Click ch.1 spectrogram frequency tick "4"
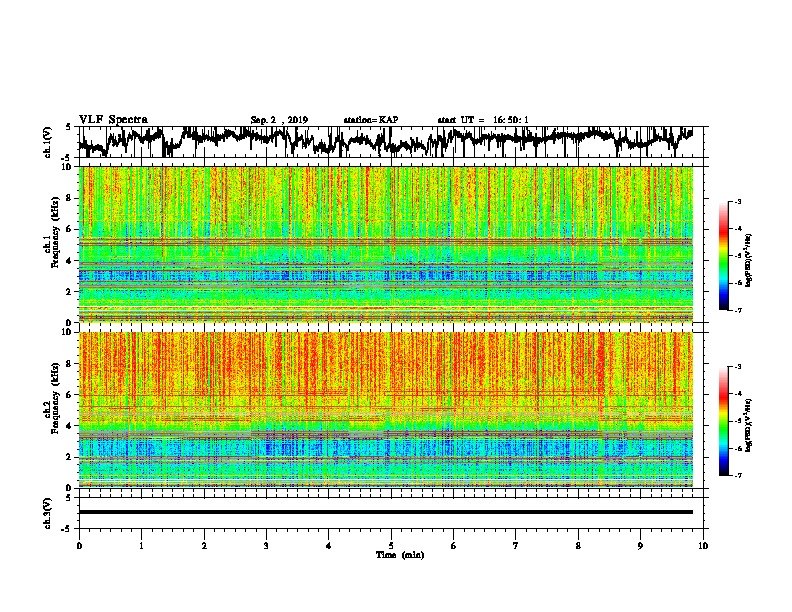Screen dimensions: 792x612 (69, 261)
